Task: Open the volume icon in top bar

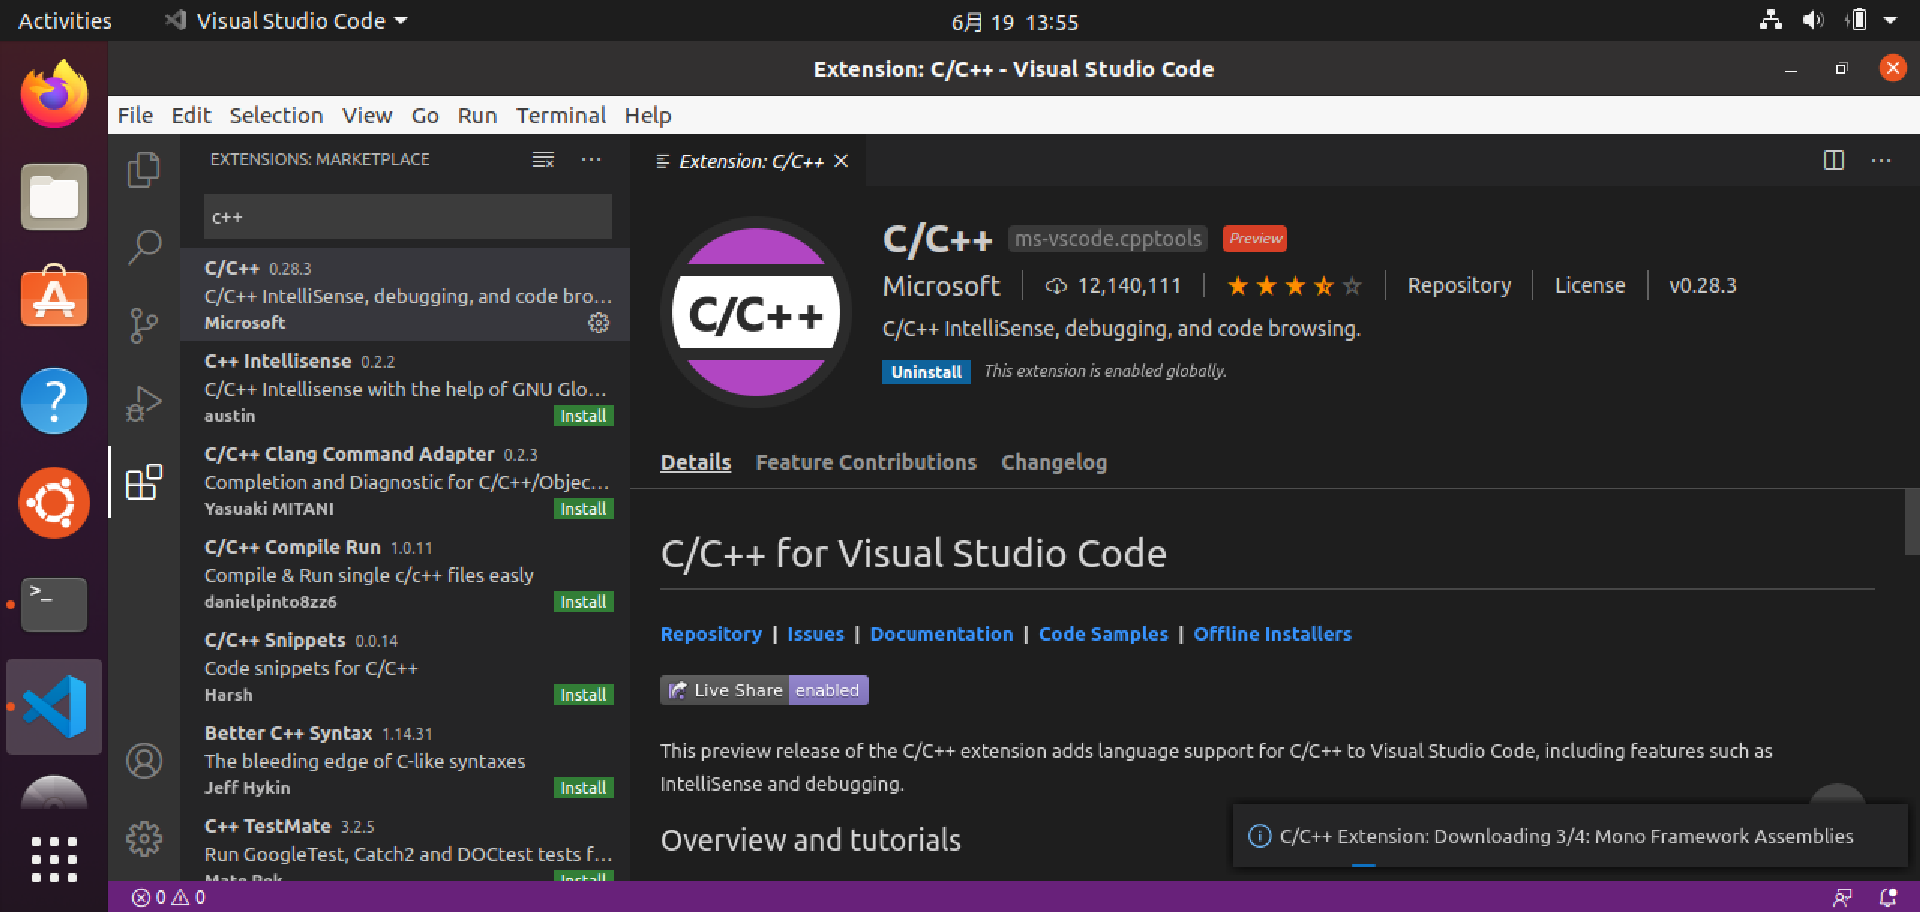Action: (x=1812, y=20)
